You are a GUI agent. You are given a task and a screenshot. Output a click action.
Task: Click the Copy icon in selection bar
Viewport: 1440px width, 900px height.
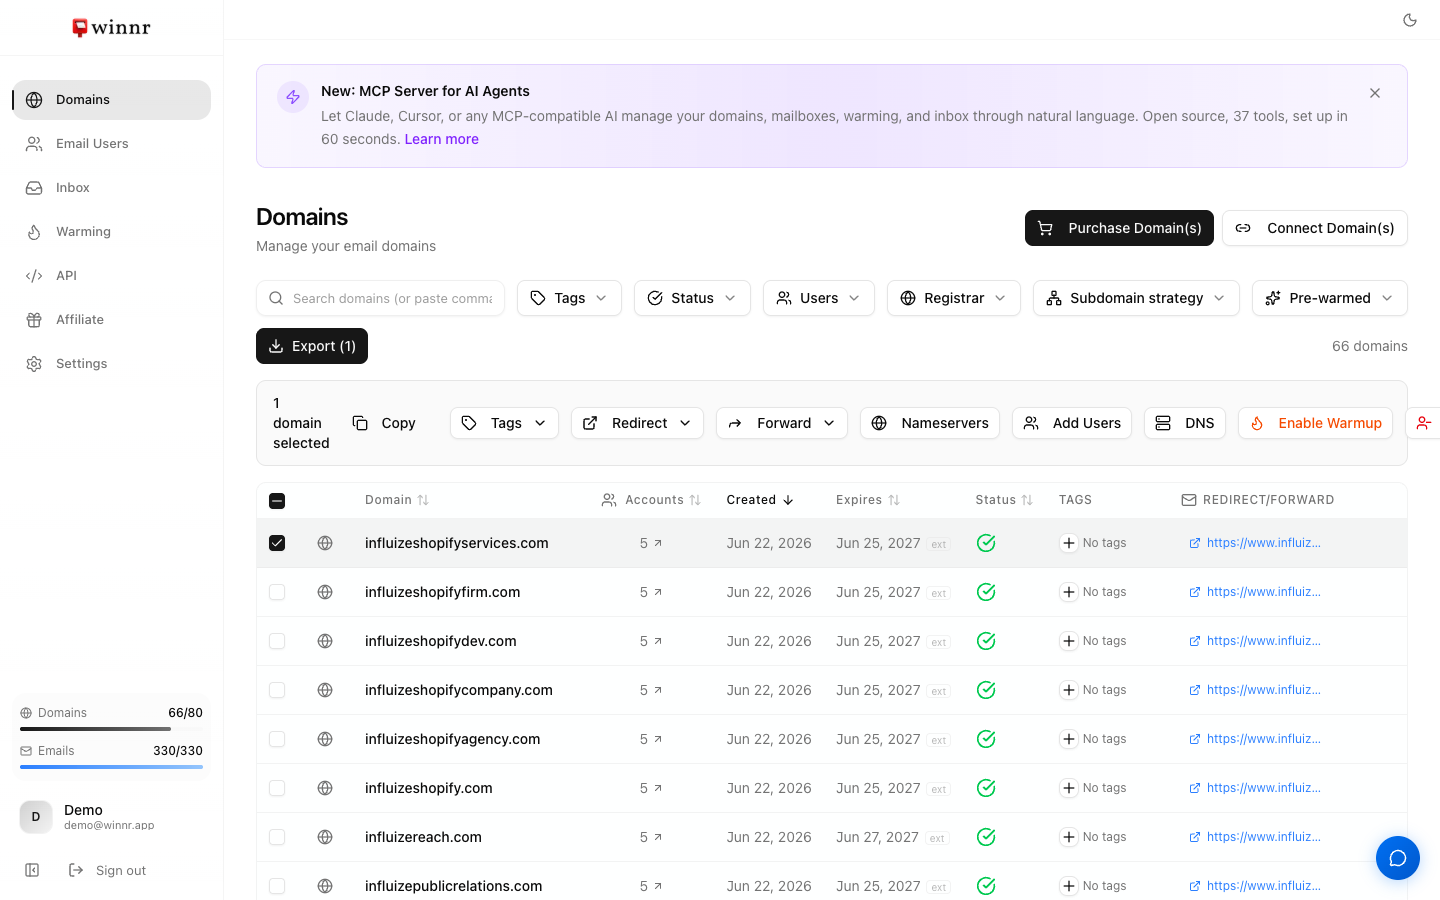tap(360, 423)
